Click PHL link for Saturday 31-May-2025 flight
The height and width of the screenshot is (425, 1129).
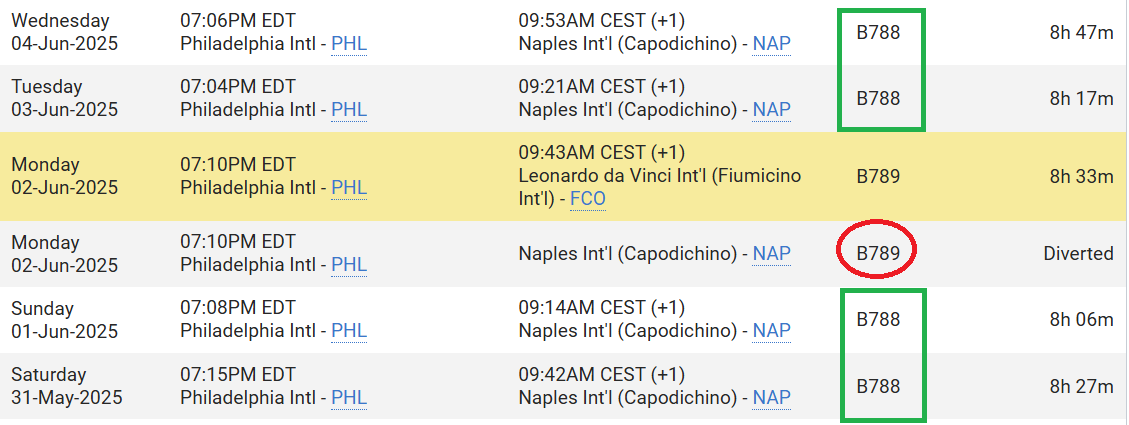(349, 398)
